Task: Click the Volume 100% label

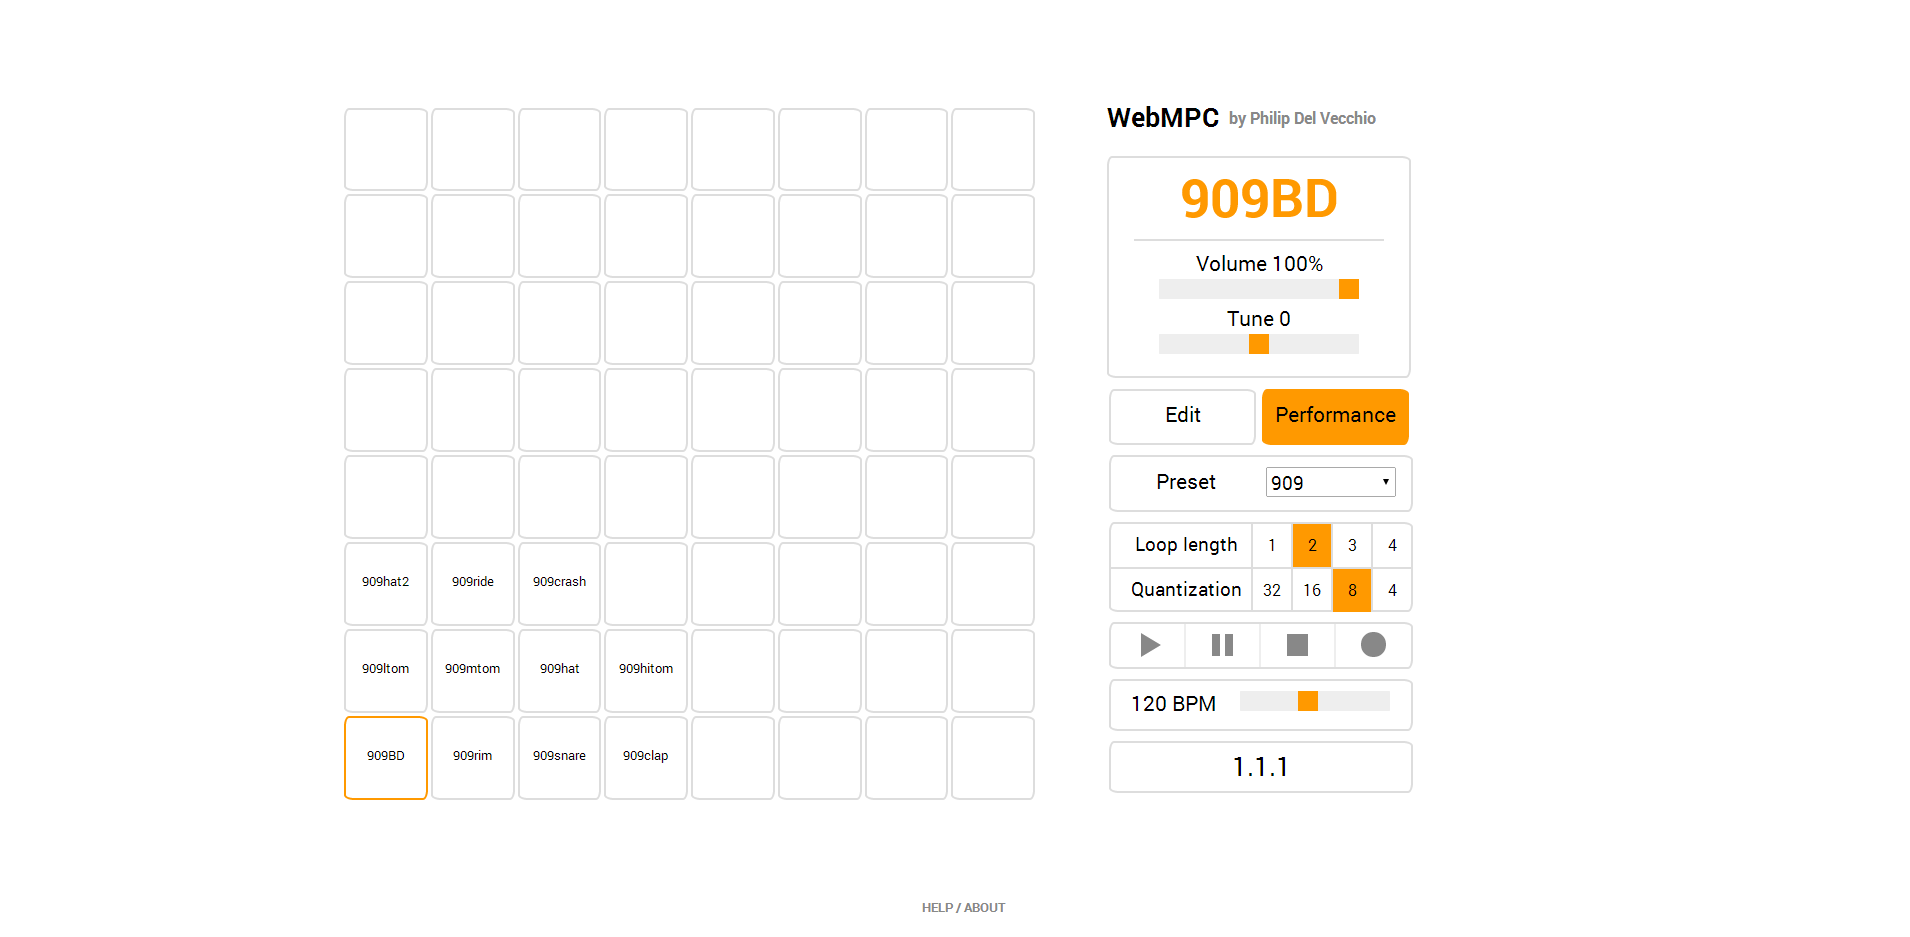Action: coord(1259,264)
